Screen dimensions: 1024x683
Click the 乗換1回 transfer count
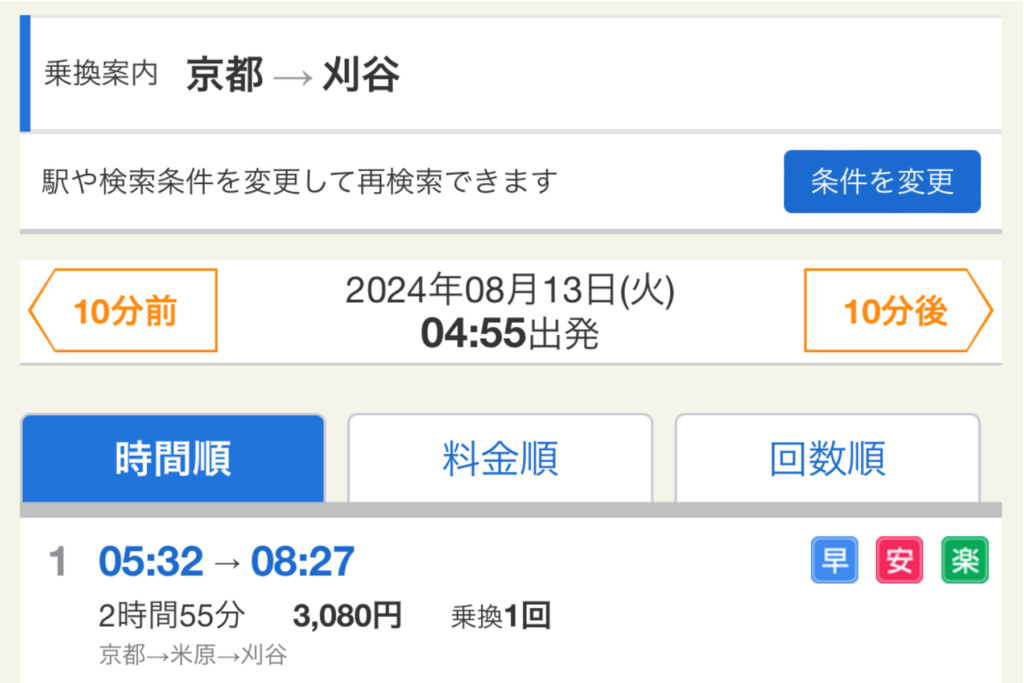pyautogui.click(x=501, y=616)
